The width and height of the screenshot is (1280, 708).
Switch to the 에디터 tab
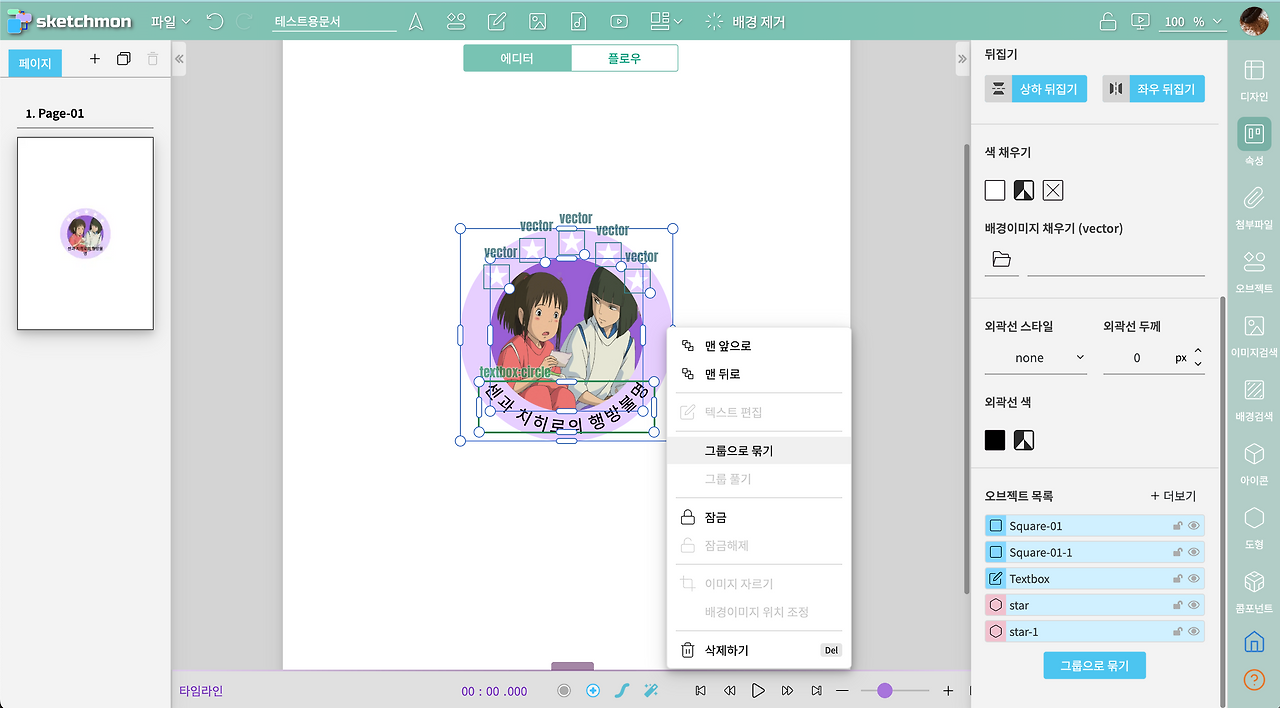(517, 58)
